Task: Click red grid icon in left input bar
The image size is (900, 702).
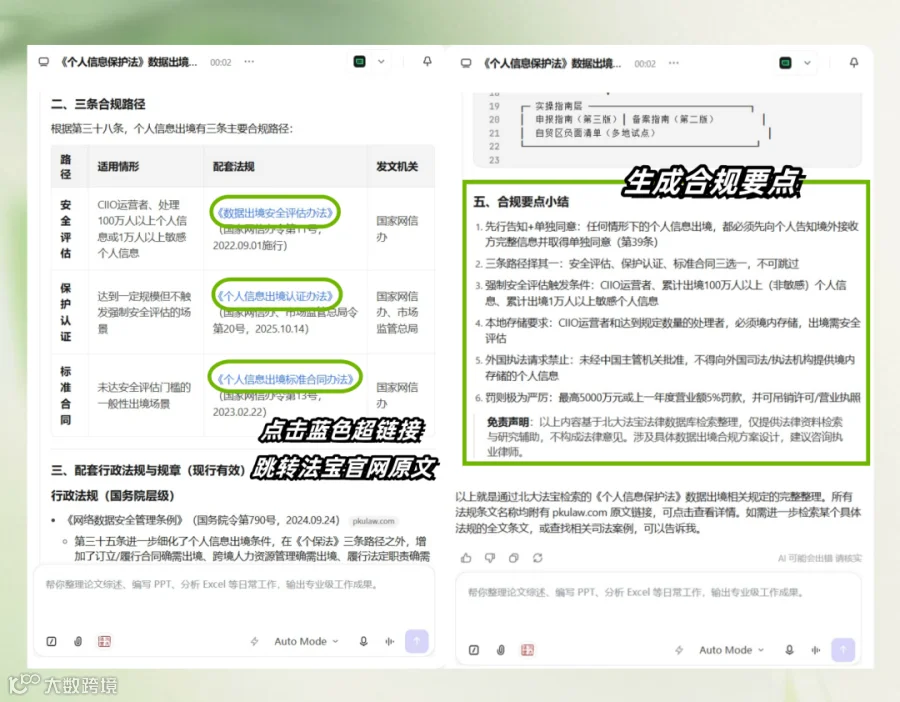Action: point(104,641)
